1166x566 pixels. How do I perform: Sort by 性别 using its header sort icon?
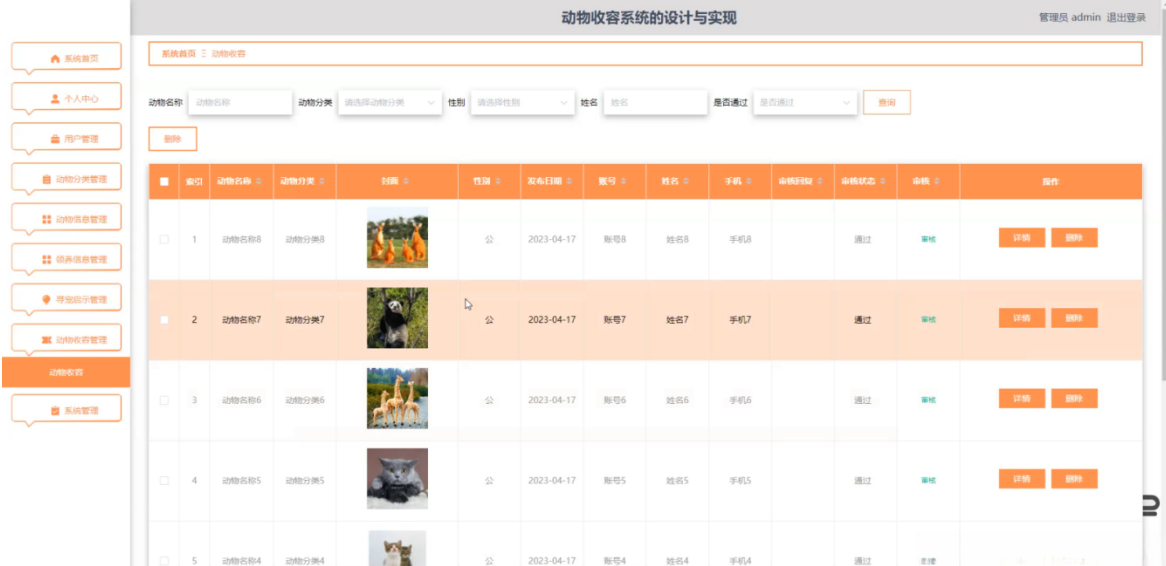tap(497, 181)
